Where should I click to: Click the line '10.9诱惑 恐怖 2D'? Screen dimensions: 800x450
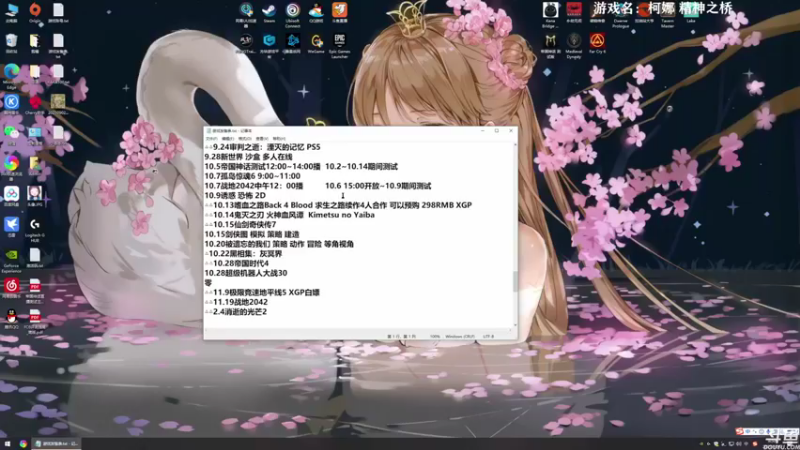[235, 195]
